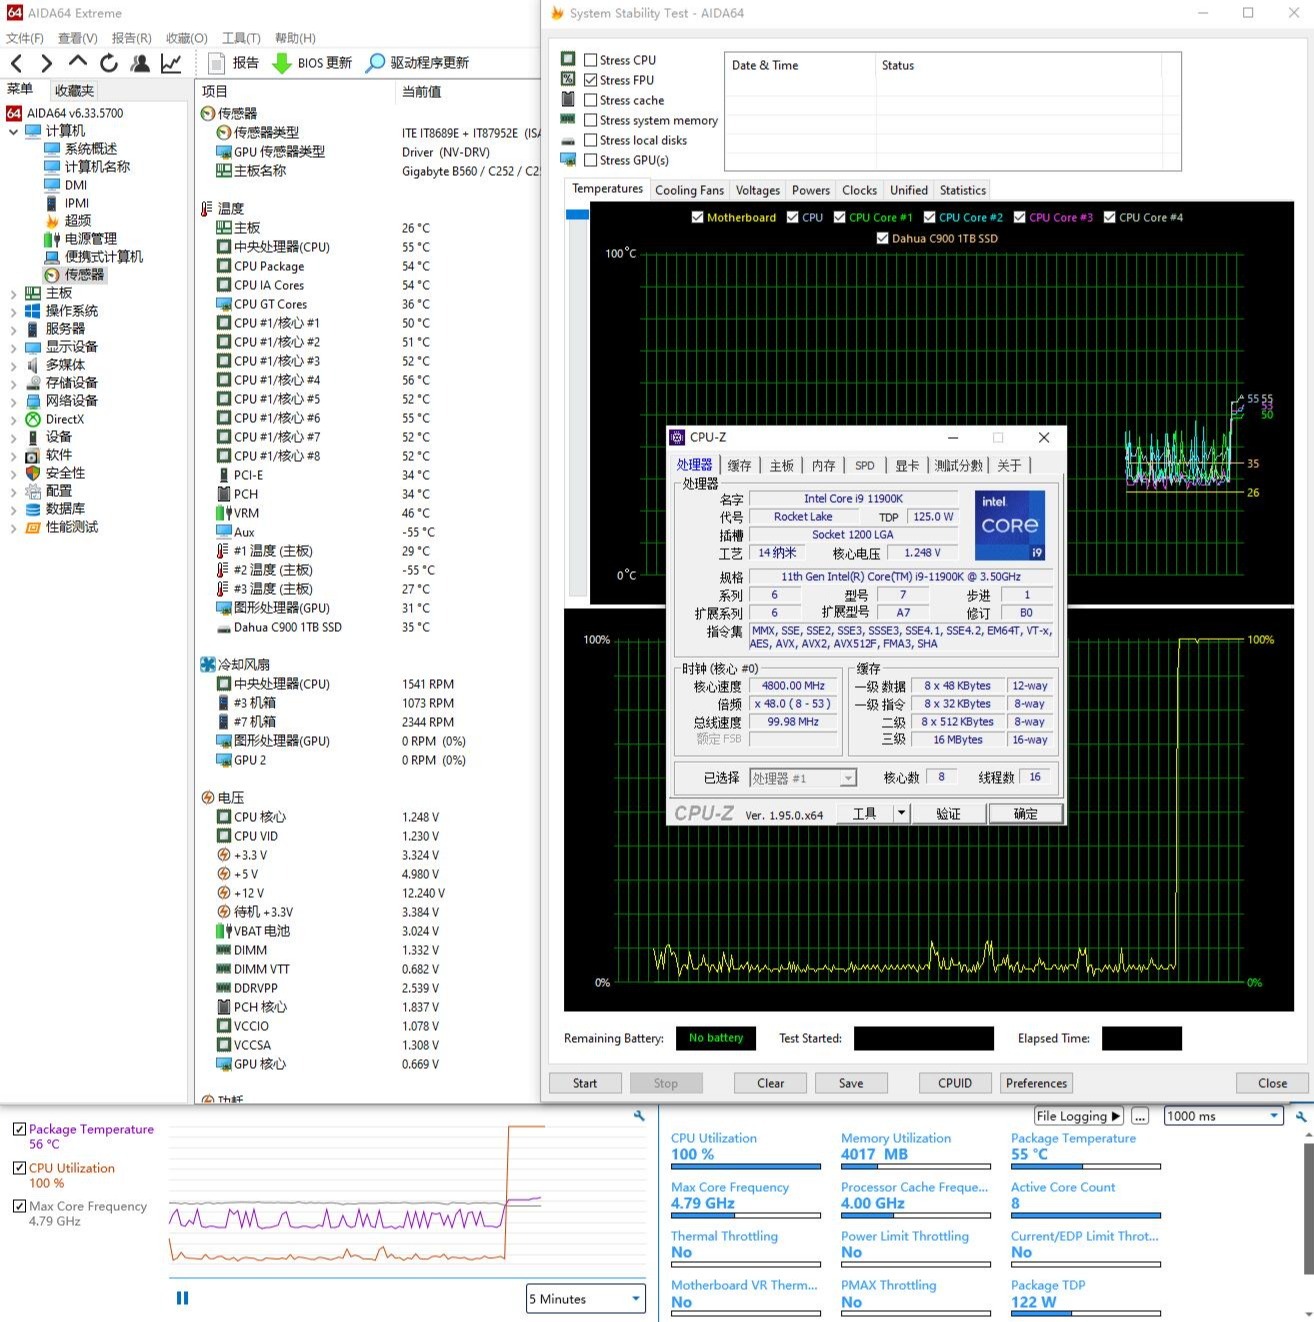Open the 5 Minutes time range dropdown
This screenshot has width=1314, height=1322.
586,1299
